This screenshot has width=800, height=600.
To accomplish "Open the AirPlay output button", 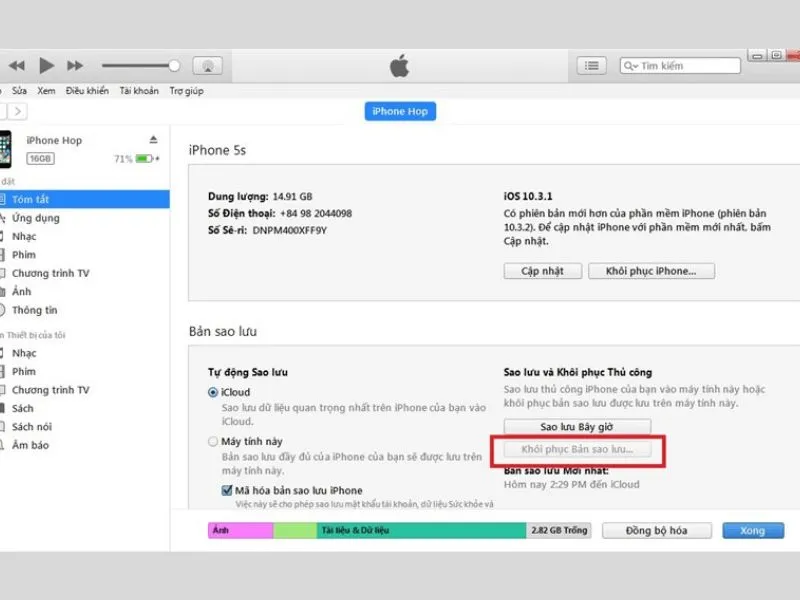I will pos(207,66).
